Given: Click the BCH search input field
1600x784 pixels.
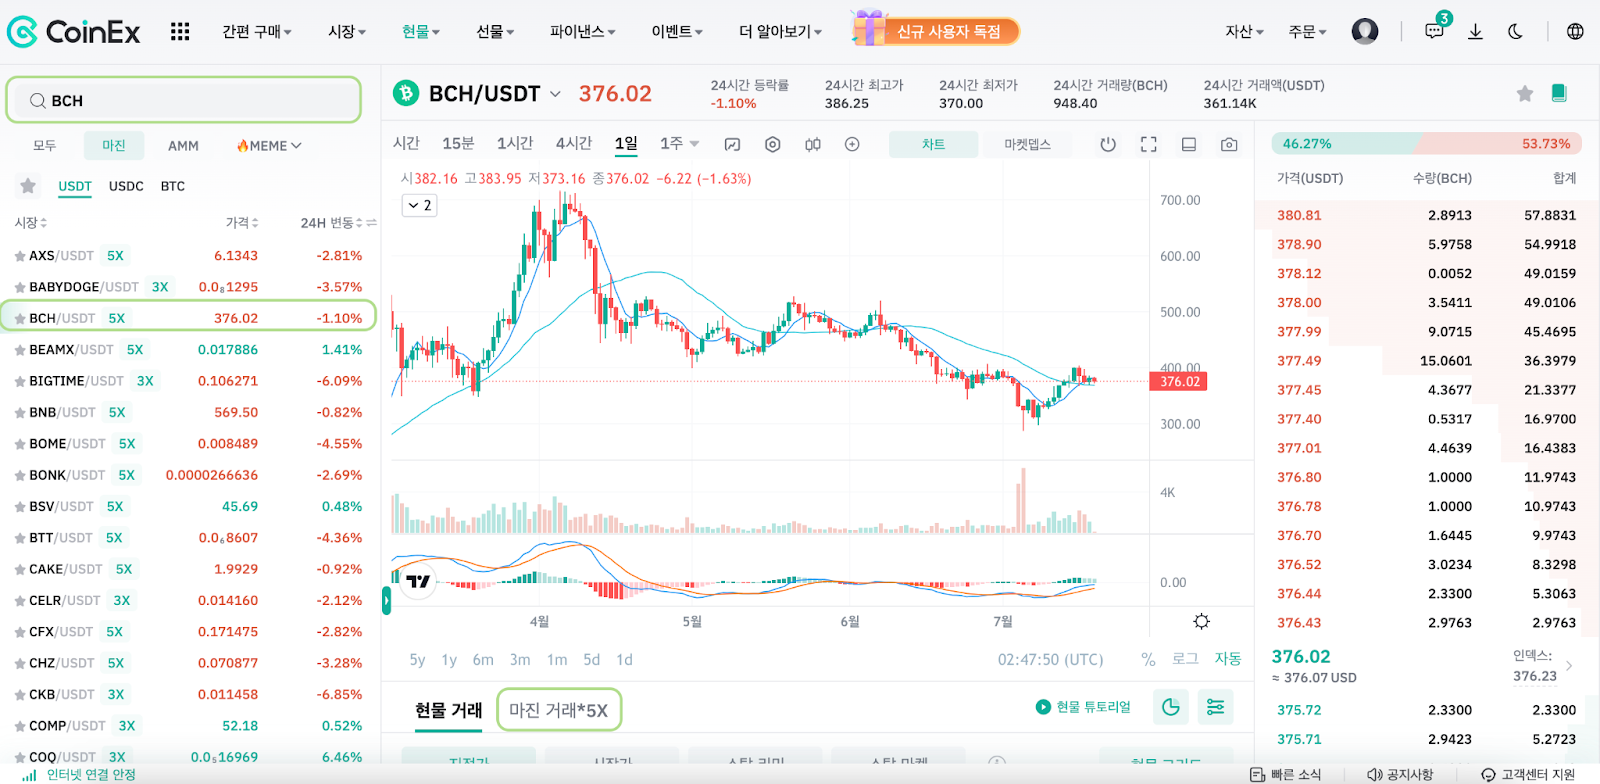Looking at the screenshot, I should pyautogui.click(x=184, y=100).
